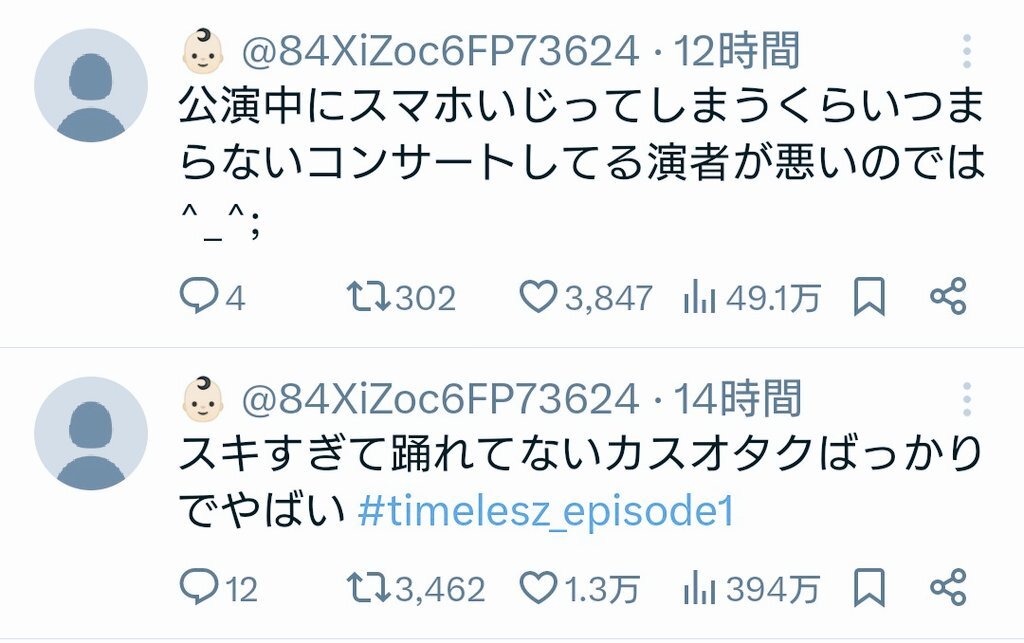The height and width of the screenshot is (643, 1024).
Task: Open profile avatar of the first tweet
Action: tap(91, 86)
